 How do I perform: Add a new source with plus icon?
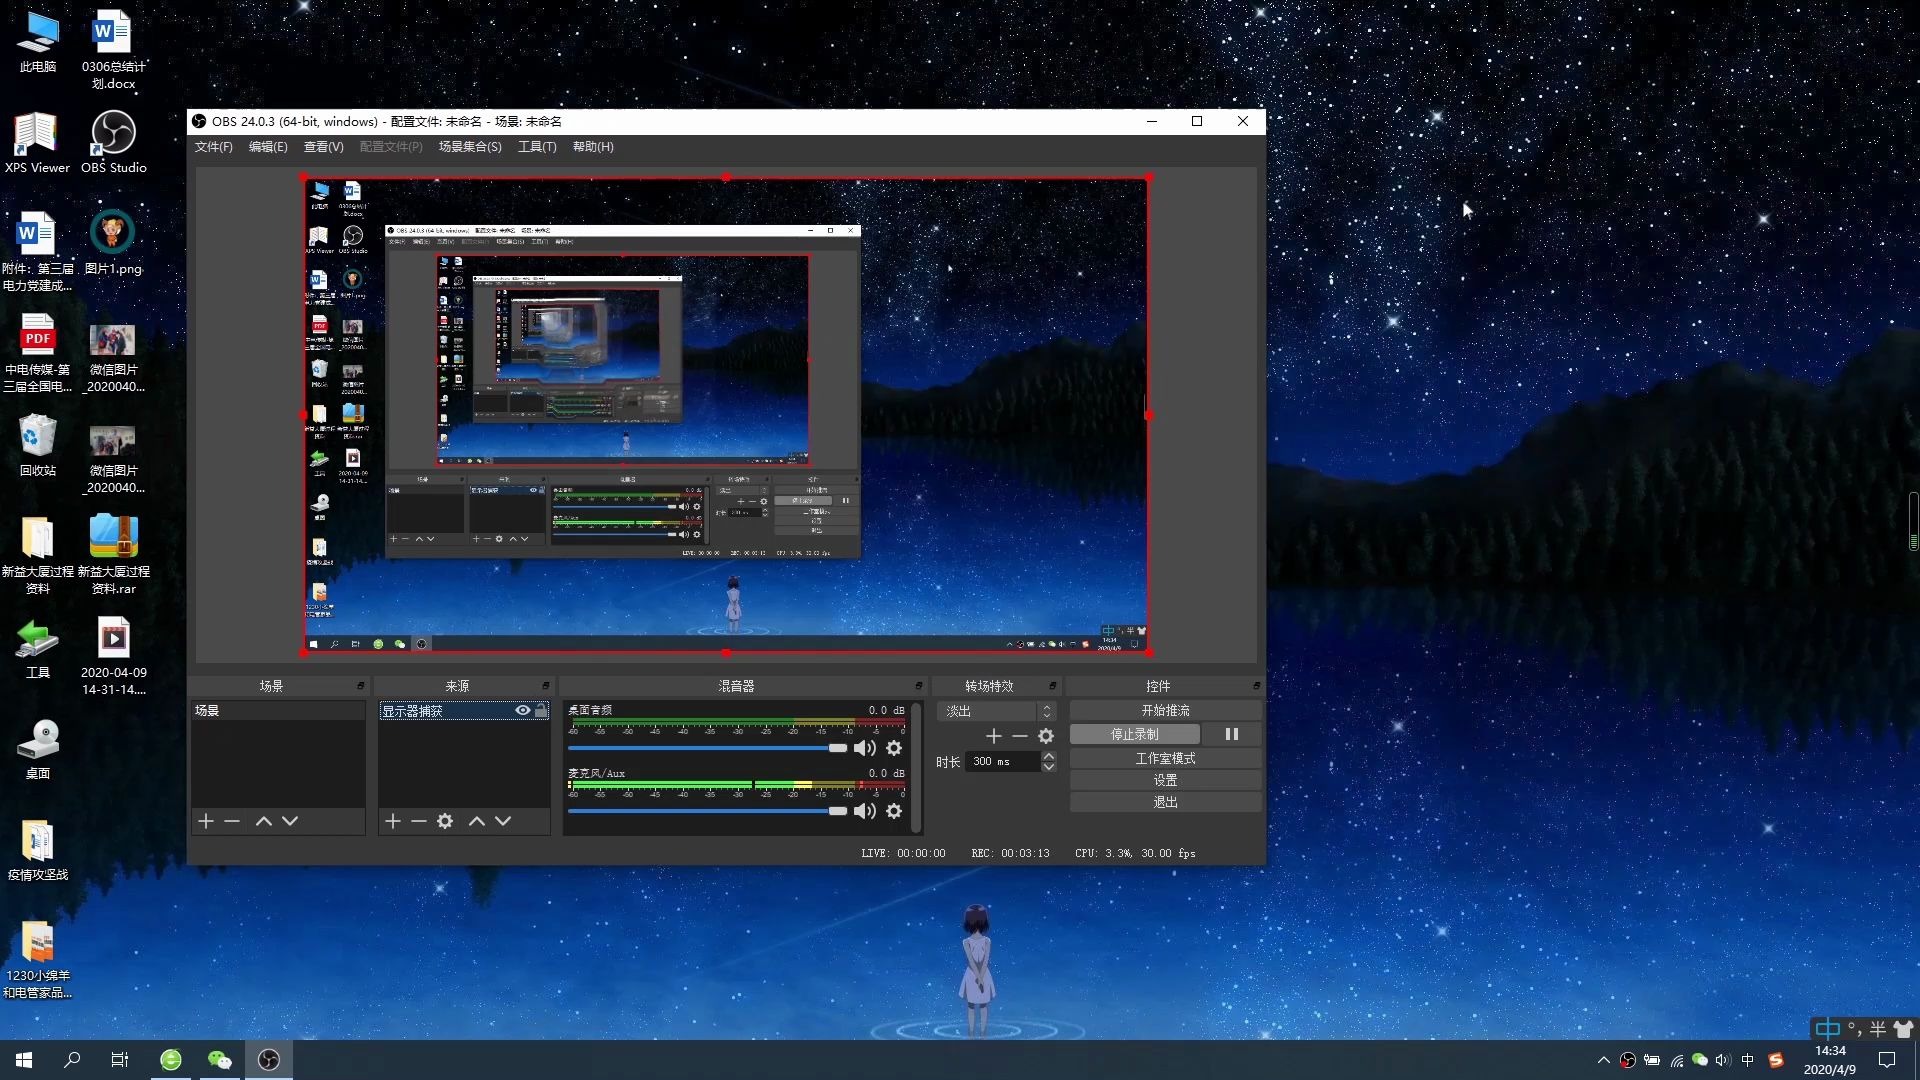coord(393,821)
